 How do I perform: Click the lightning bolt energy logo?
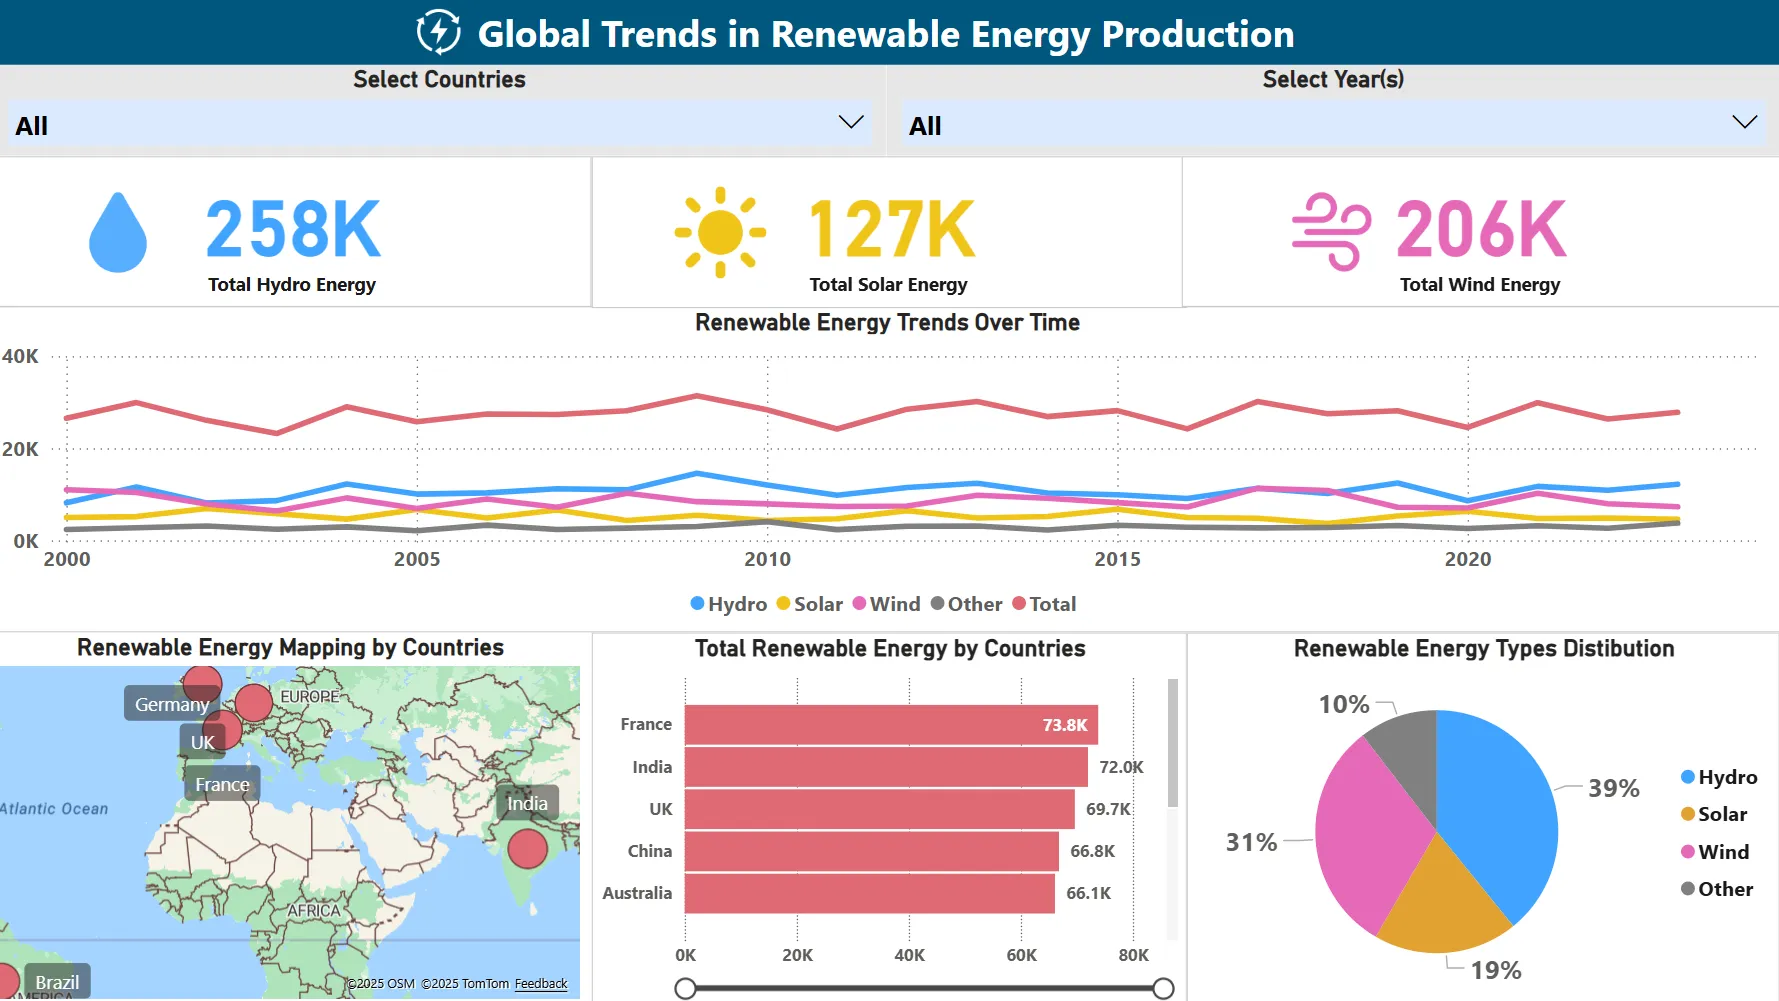click(x=438, y=32)
